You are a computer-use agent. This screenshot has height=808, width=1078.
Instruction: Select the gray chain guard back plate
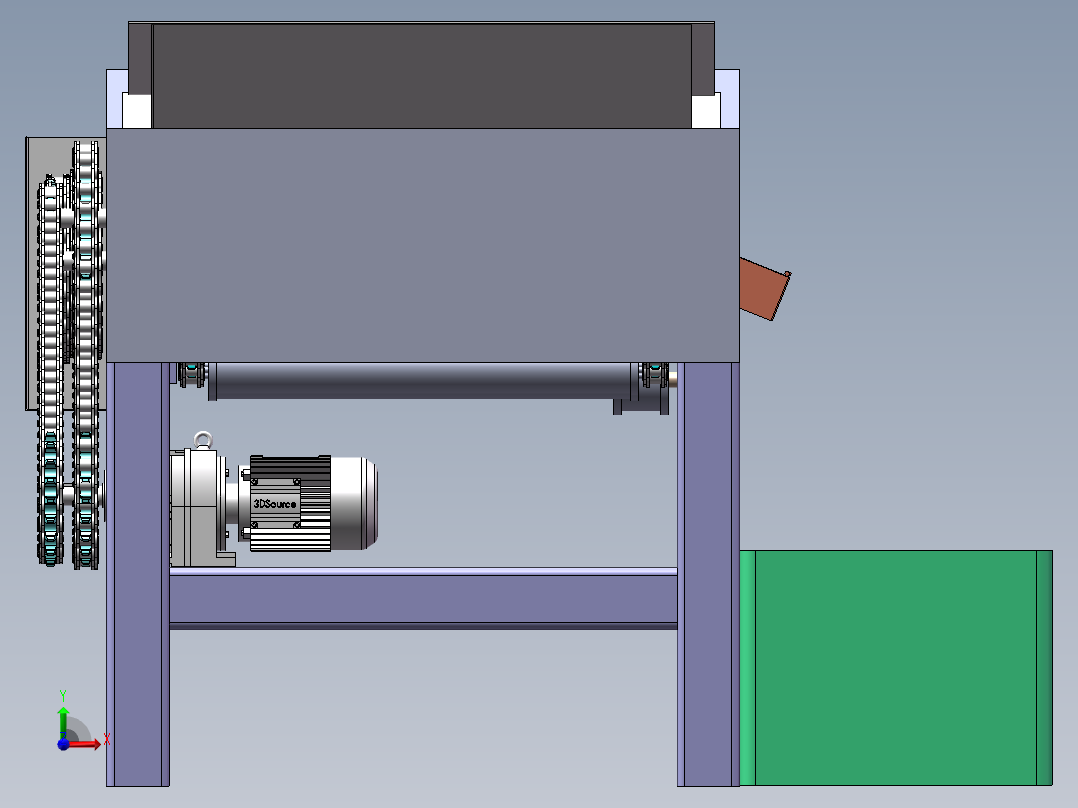(x=32, y=274)
